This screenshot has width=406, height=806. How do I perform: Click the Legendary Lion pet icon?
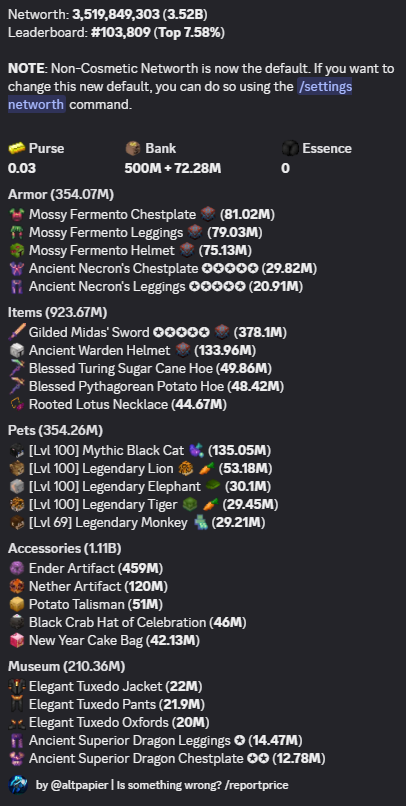click(x=16, y=469)
